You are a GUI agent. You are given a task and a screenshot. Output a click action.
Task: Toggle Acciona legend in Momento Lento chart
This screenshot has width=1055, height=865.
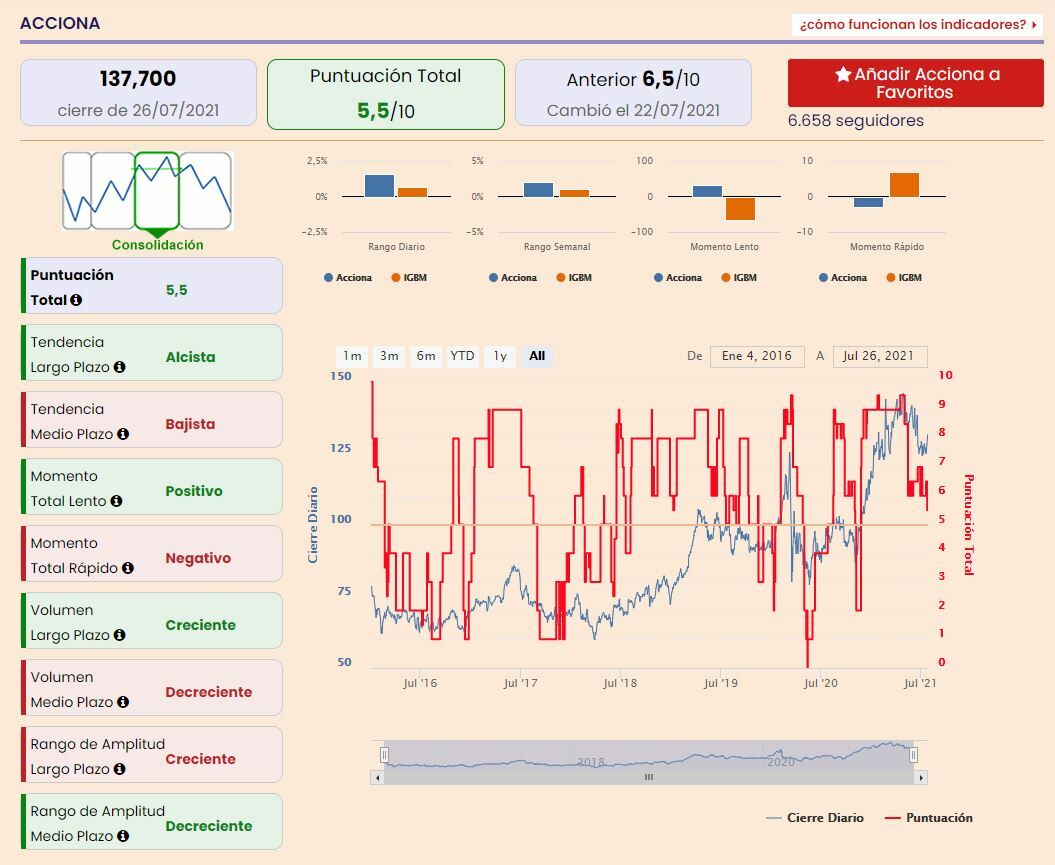click(678, 278)
